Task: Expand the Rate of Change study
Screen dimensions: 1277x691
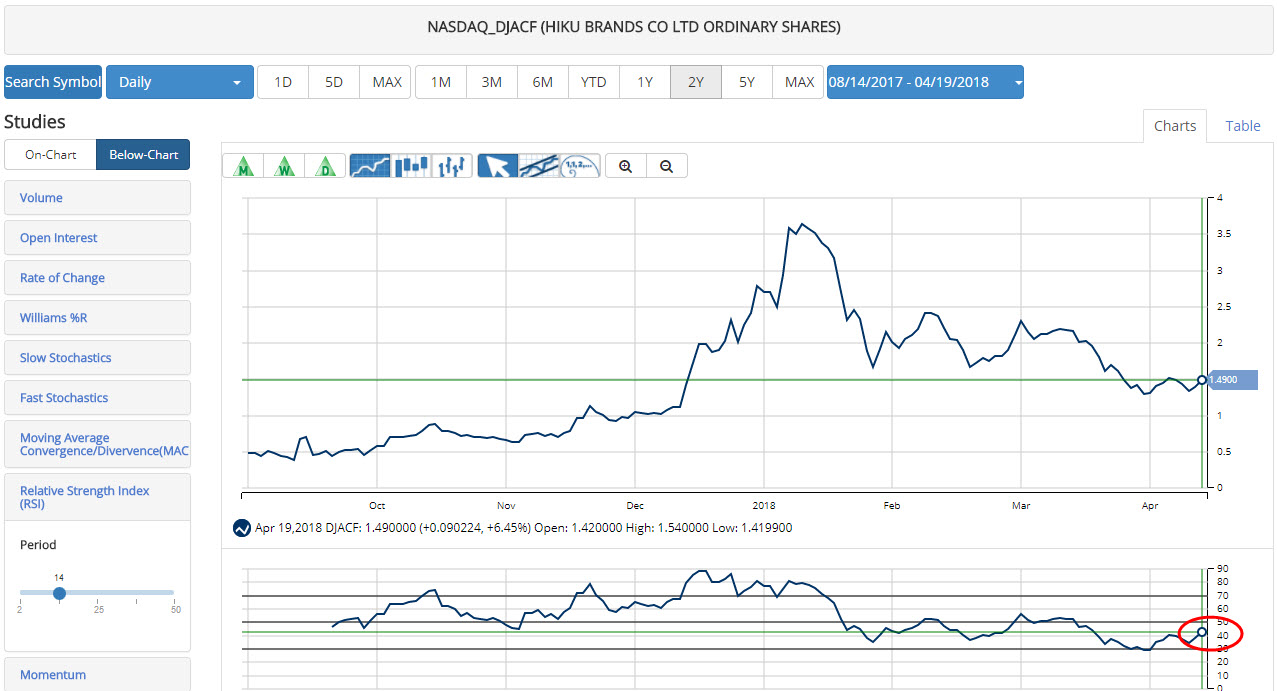Action: (97, 278)
